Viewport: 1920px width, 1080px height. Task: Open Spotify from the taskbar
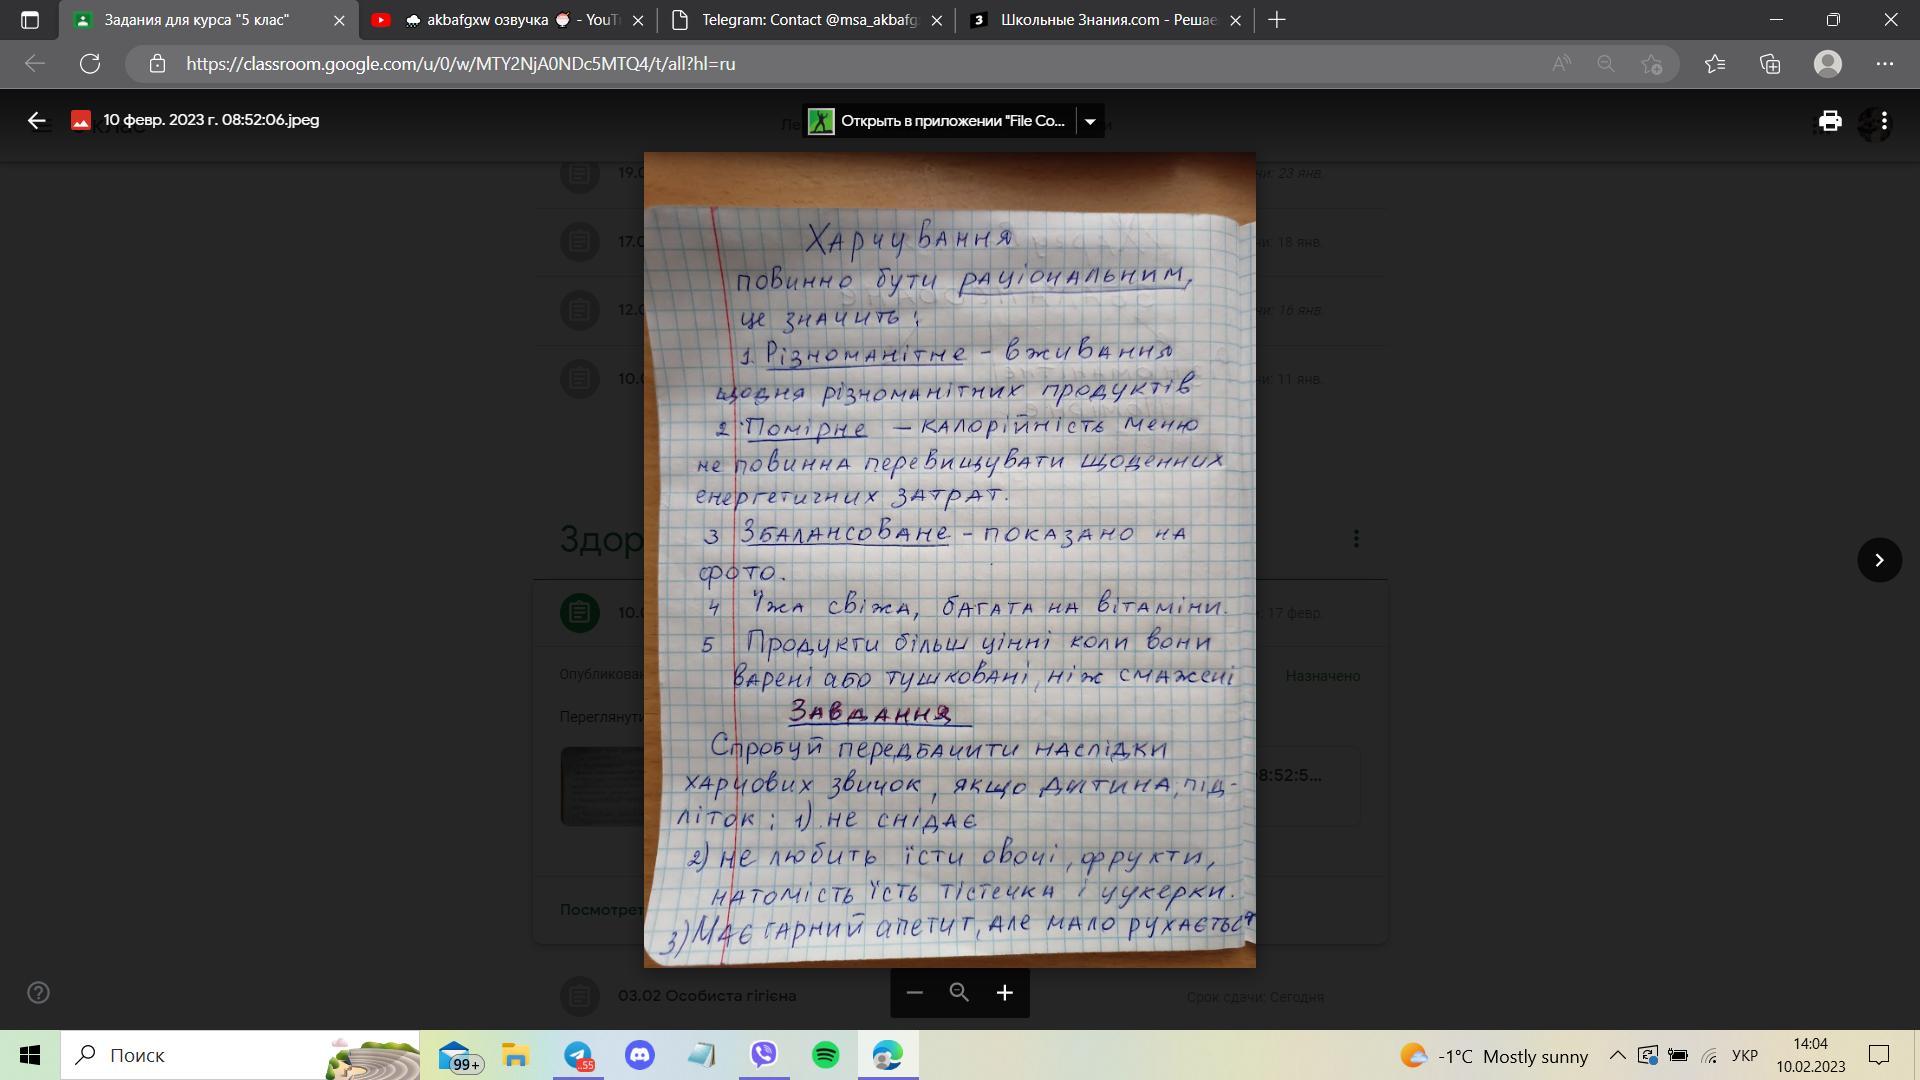826,1056
